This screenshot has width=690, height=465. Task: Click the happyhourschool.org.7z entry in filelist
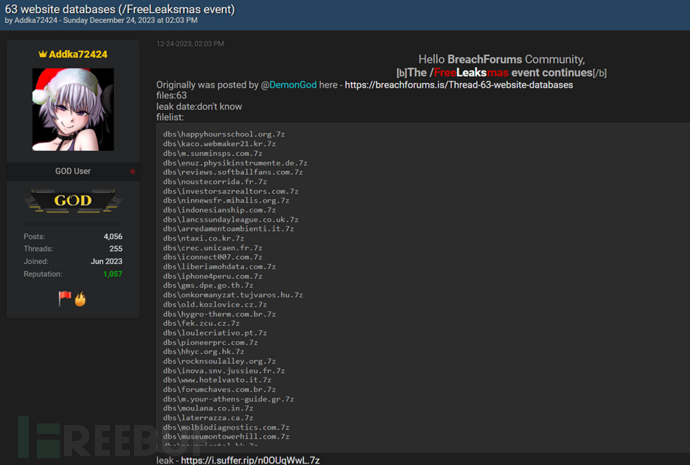[226, 134]
